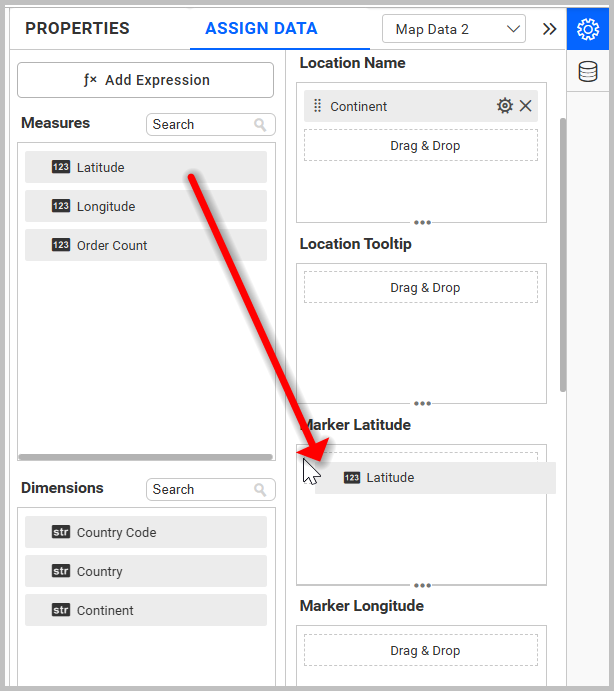
Task: Click into the Measures search field
Action: pos(200,125)
